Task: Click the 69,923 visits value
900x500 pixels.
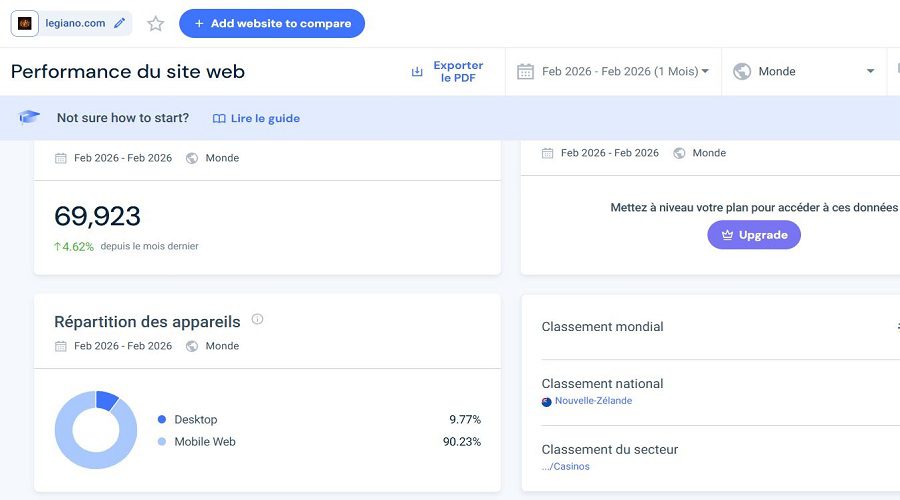Action: tap(98, 216)
